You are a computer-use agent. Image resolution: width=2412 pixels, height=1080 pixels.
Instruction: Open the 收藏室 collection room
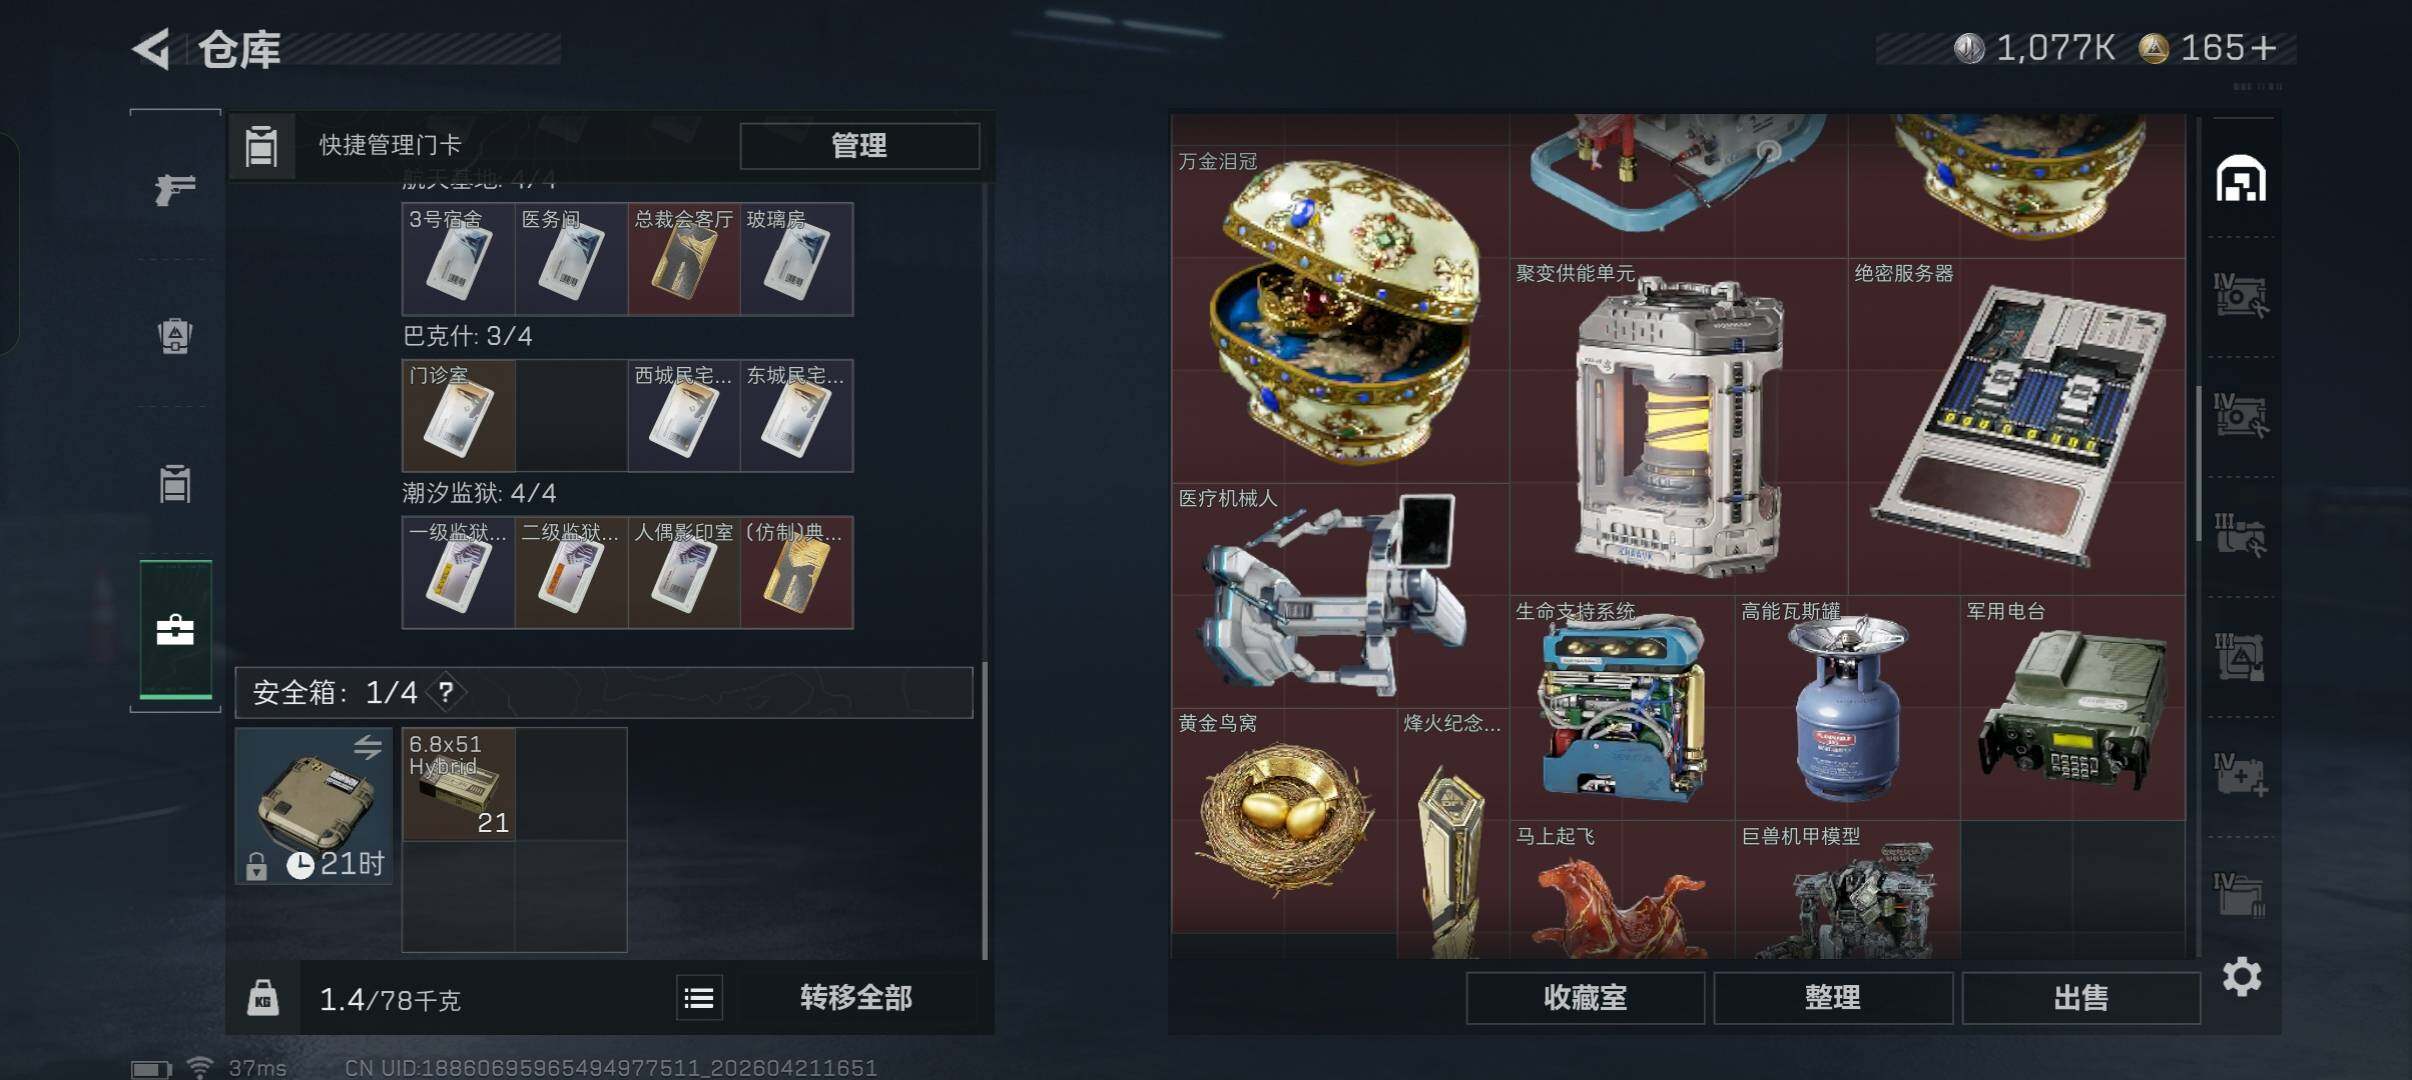coord(1585,997)
